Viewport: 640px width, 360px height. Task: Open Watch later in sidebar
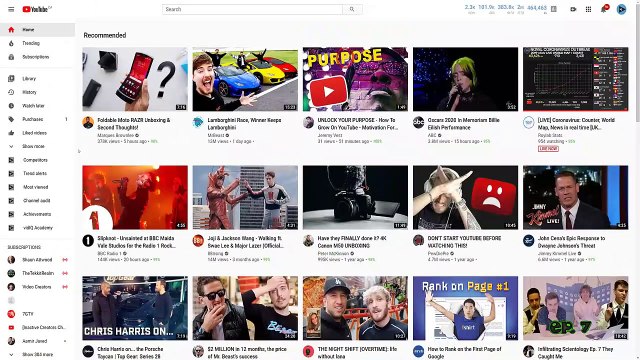pyautogui.click(x=37, y=106)
